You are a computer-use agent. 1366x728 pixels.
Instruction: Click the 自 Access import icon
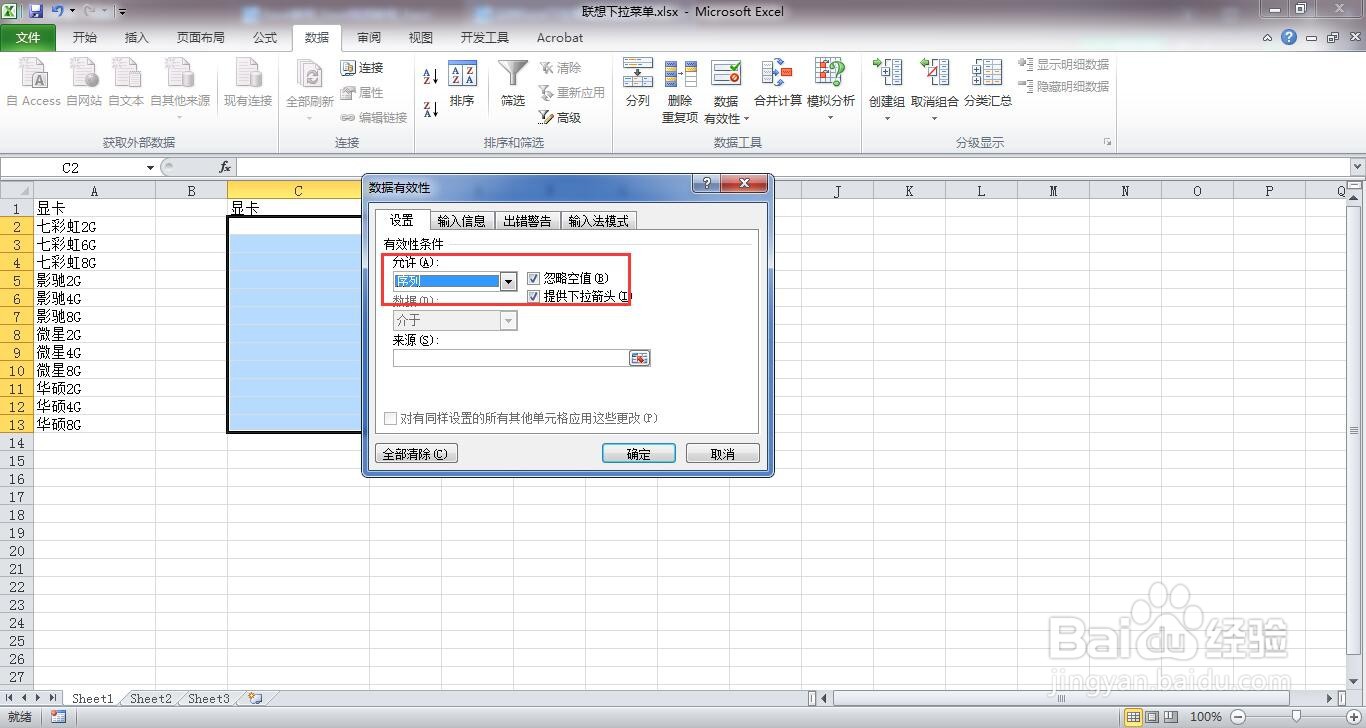[x=33, y=82]
